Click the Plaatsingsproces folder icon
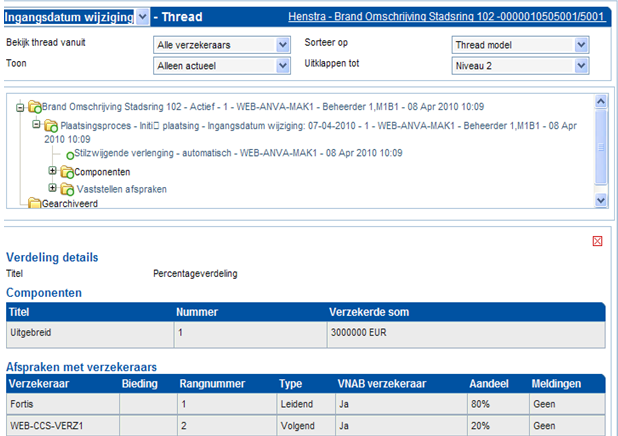The image size is (618, 436). pos(50,125)
